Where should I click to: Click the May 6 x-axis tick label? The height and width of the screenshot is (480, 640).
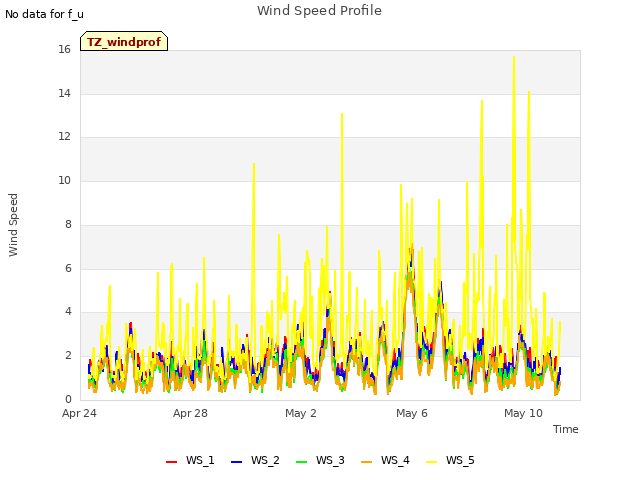coord(412,413)
